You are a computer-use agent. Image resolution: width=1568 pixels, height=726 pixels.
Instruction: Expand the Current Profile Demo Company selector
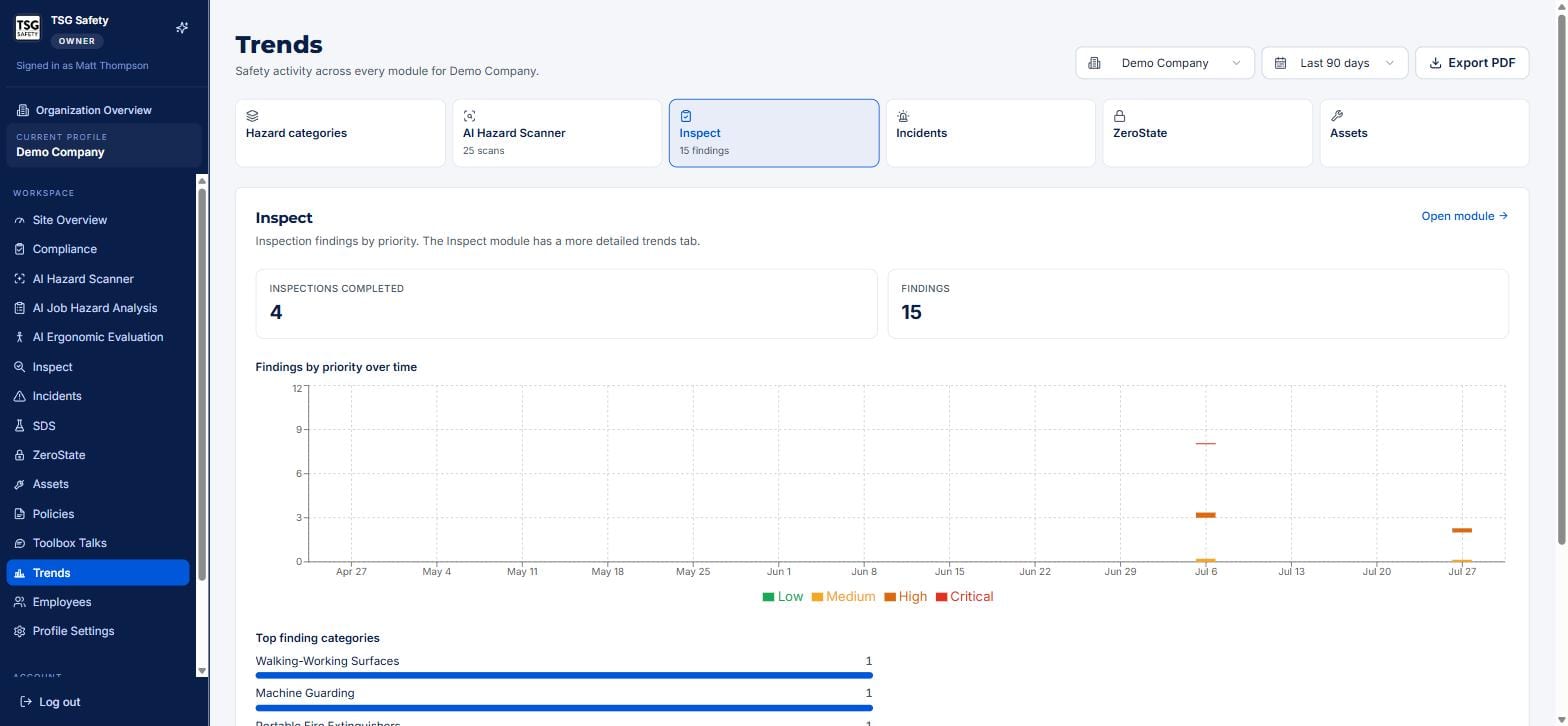(x=104, y=145)
